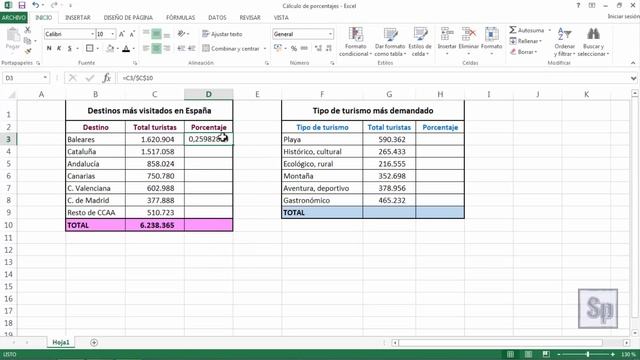Decrease the cell indent
This screenshot has width=640, height=360.
click(x=181, y=49)
